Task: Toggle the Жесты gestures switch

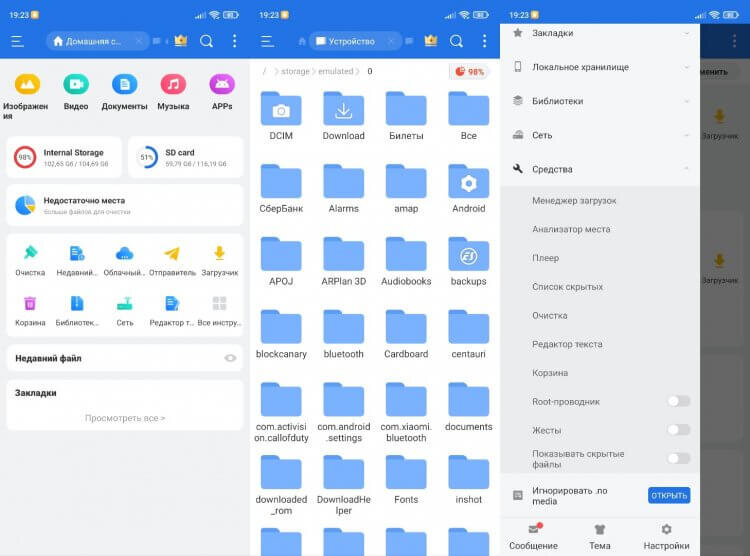Action: [678, 430]
